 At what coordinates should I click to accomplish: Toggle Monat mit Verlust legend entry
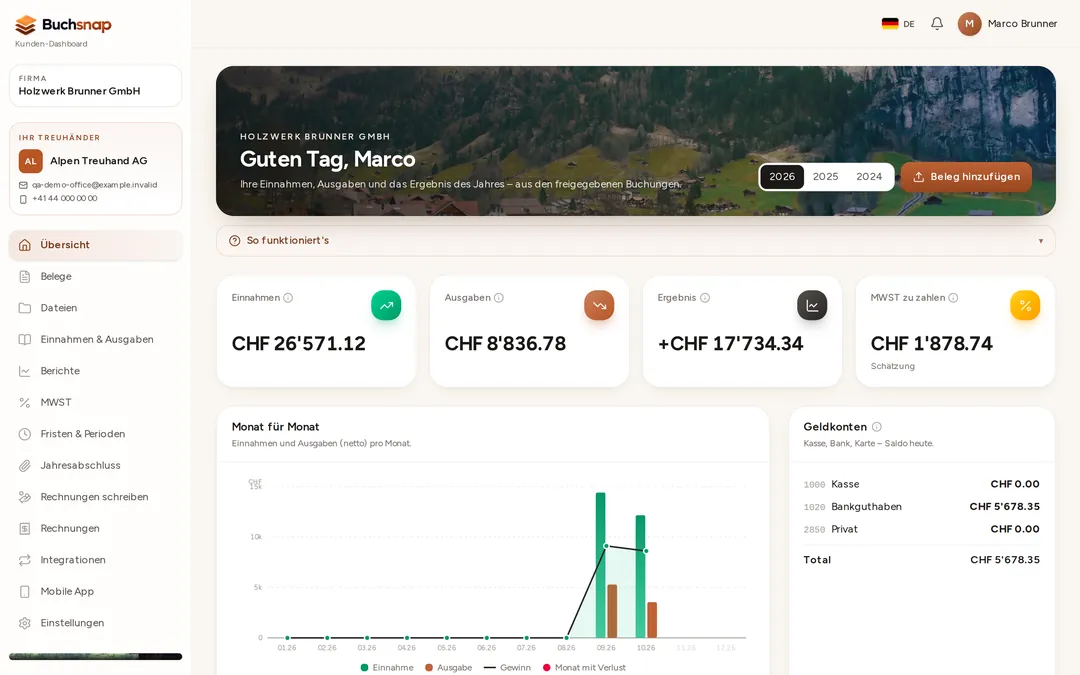pyautogui.click(x=584, y=667)
